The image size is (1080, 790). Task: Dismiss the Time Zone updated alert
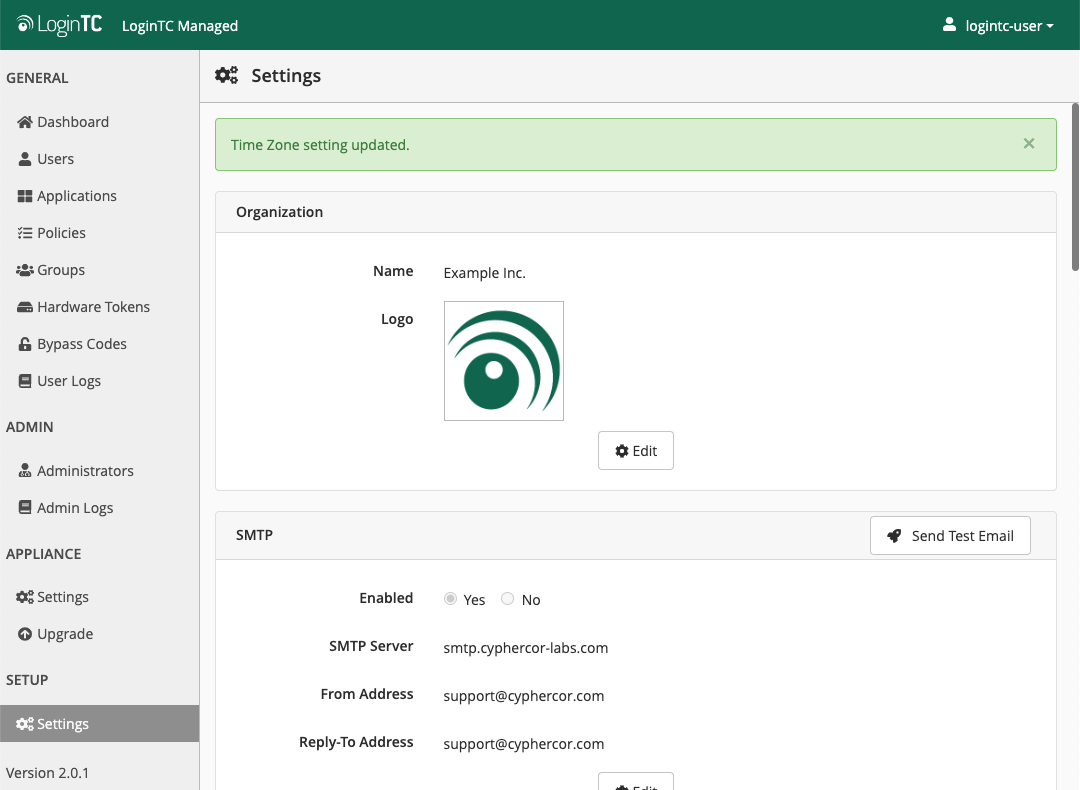point(1029,144)
